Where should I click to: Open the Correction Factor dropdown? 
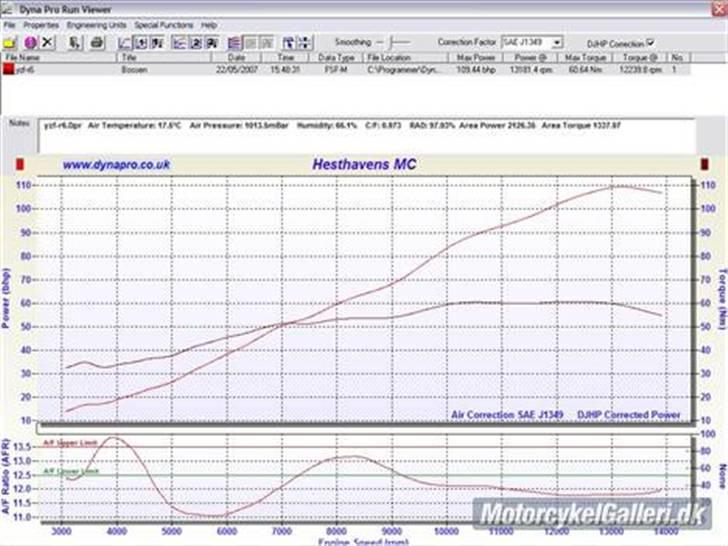557,43
